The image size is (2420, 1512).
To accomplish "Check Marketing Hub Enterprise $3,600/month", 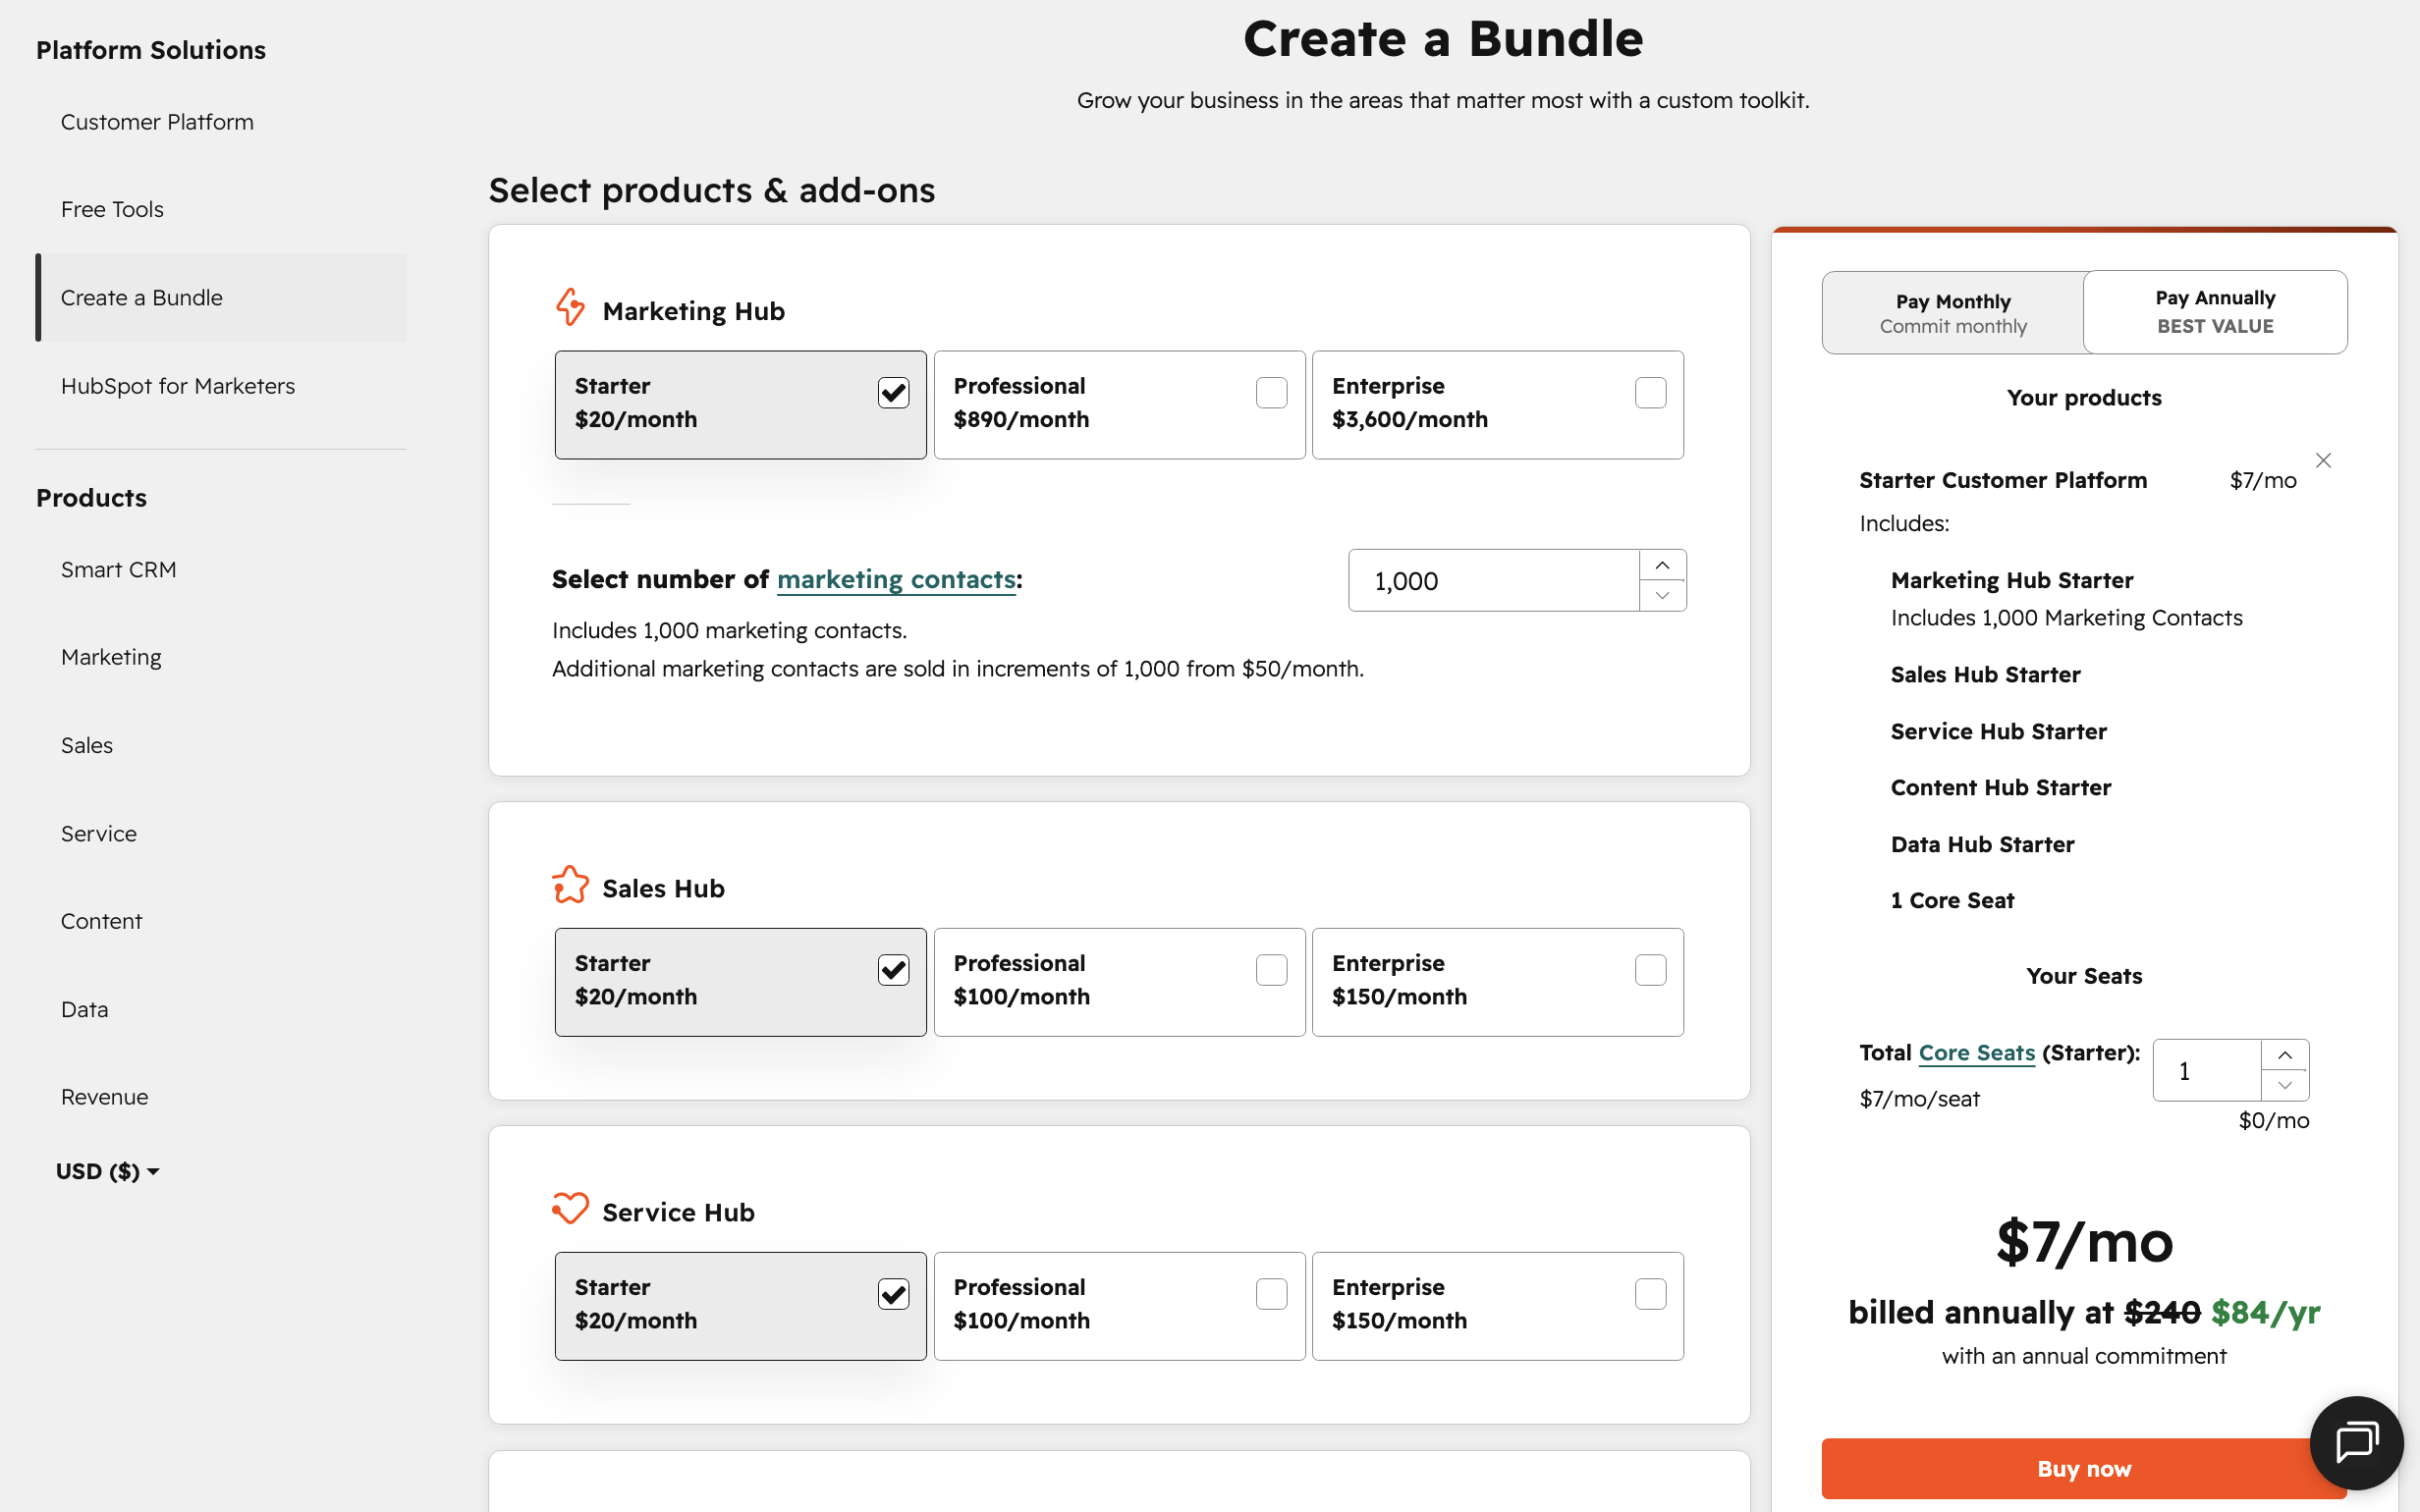I will pos(1650,393).
